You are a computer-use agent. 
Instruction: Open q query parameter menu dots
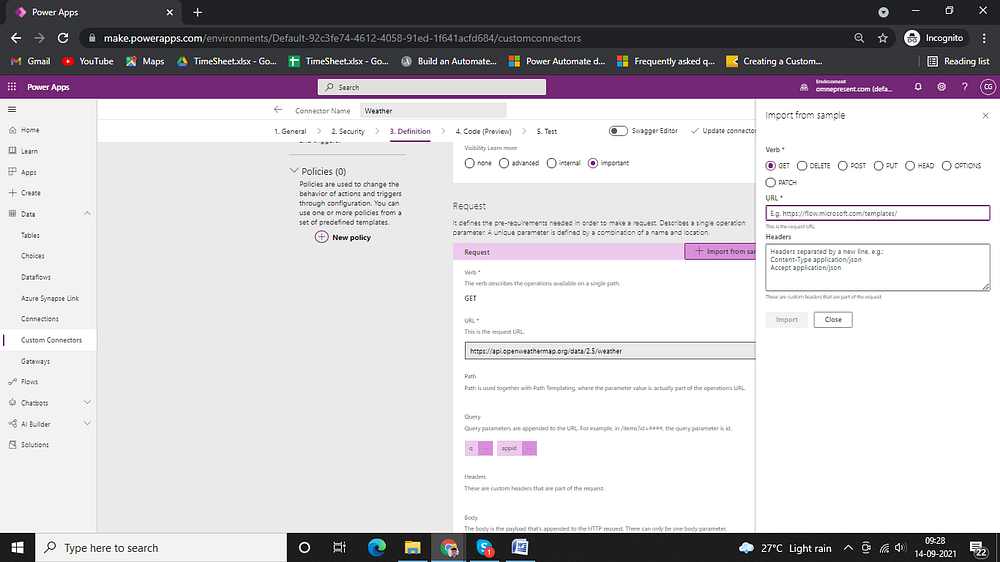coord(485,448)
